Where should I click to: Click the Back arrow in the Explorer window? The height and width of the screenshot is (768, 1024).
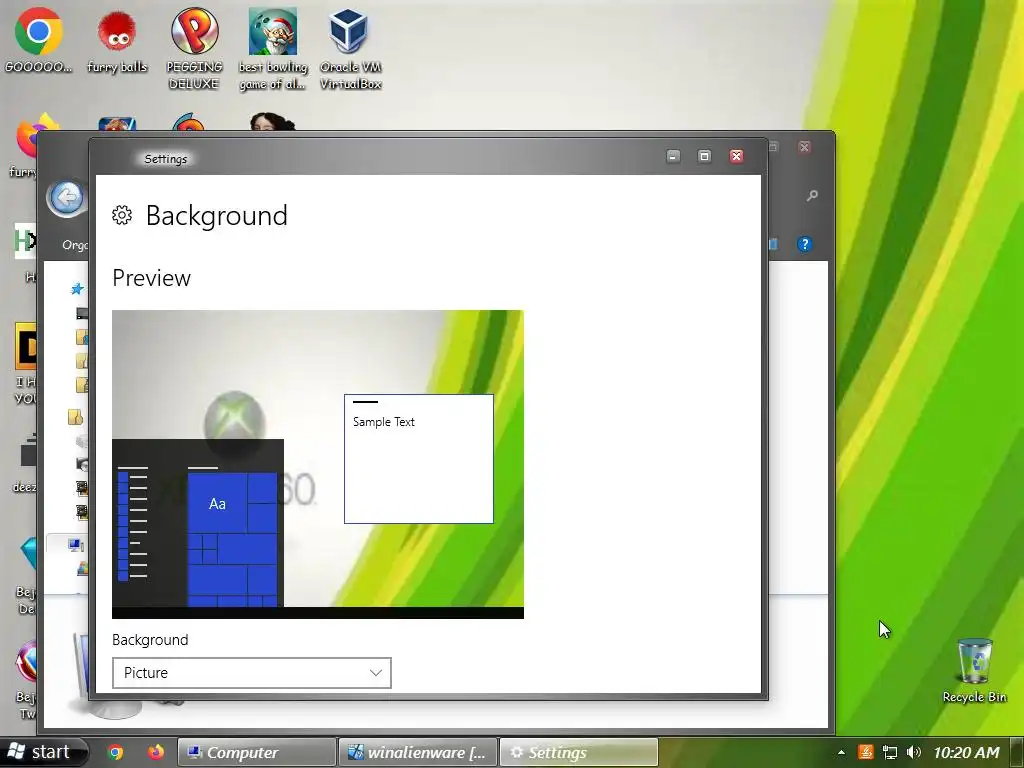coord(67,197)
